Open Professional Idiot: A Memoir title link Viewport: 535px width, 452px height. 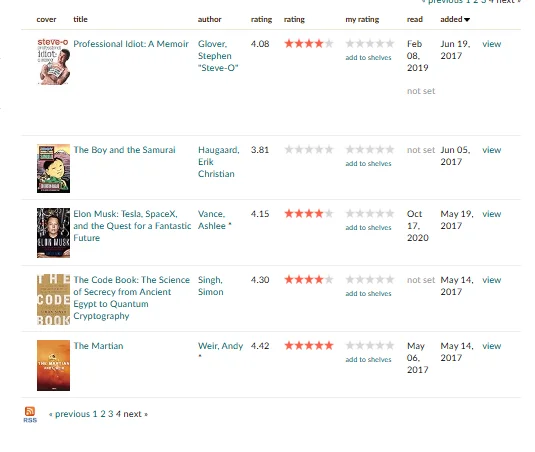click(x=131, y=44)
